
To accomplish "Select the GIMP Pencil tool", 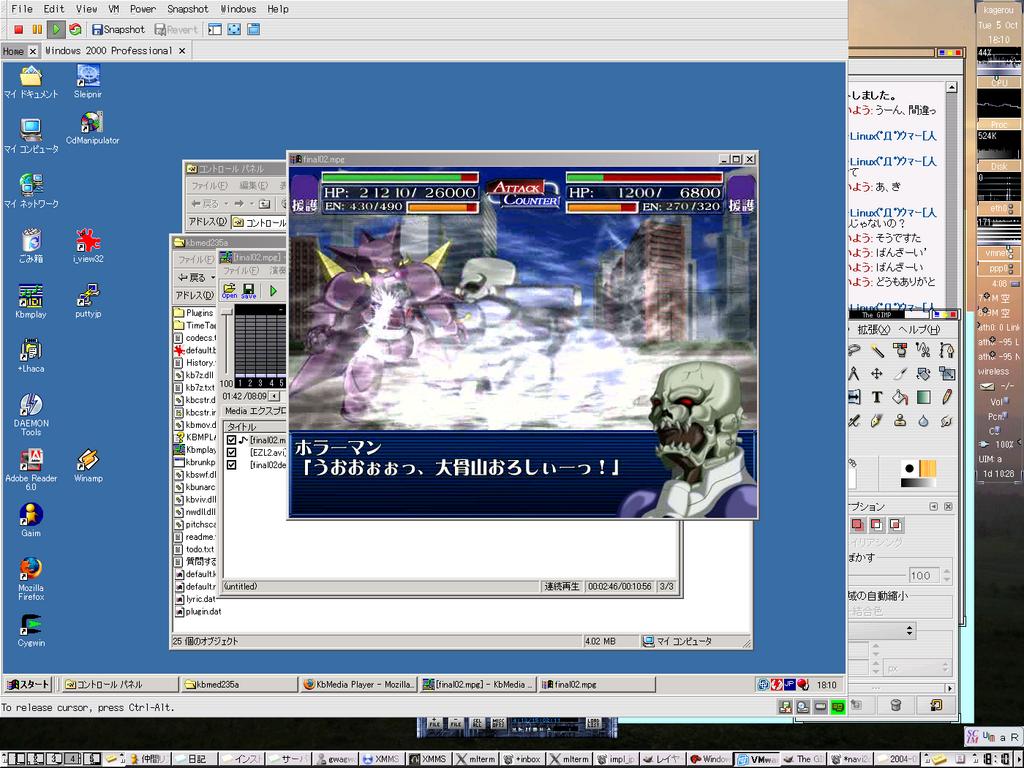I will pyautogui.click(x=946, y=397).
